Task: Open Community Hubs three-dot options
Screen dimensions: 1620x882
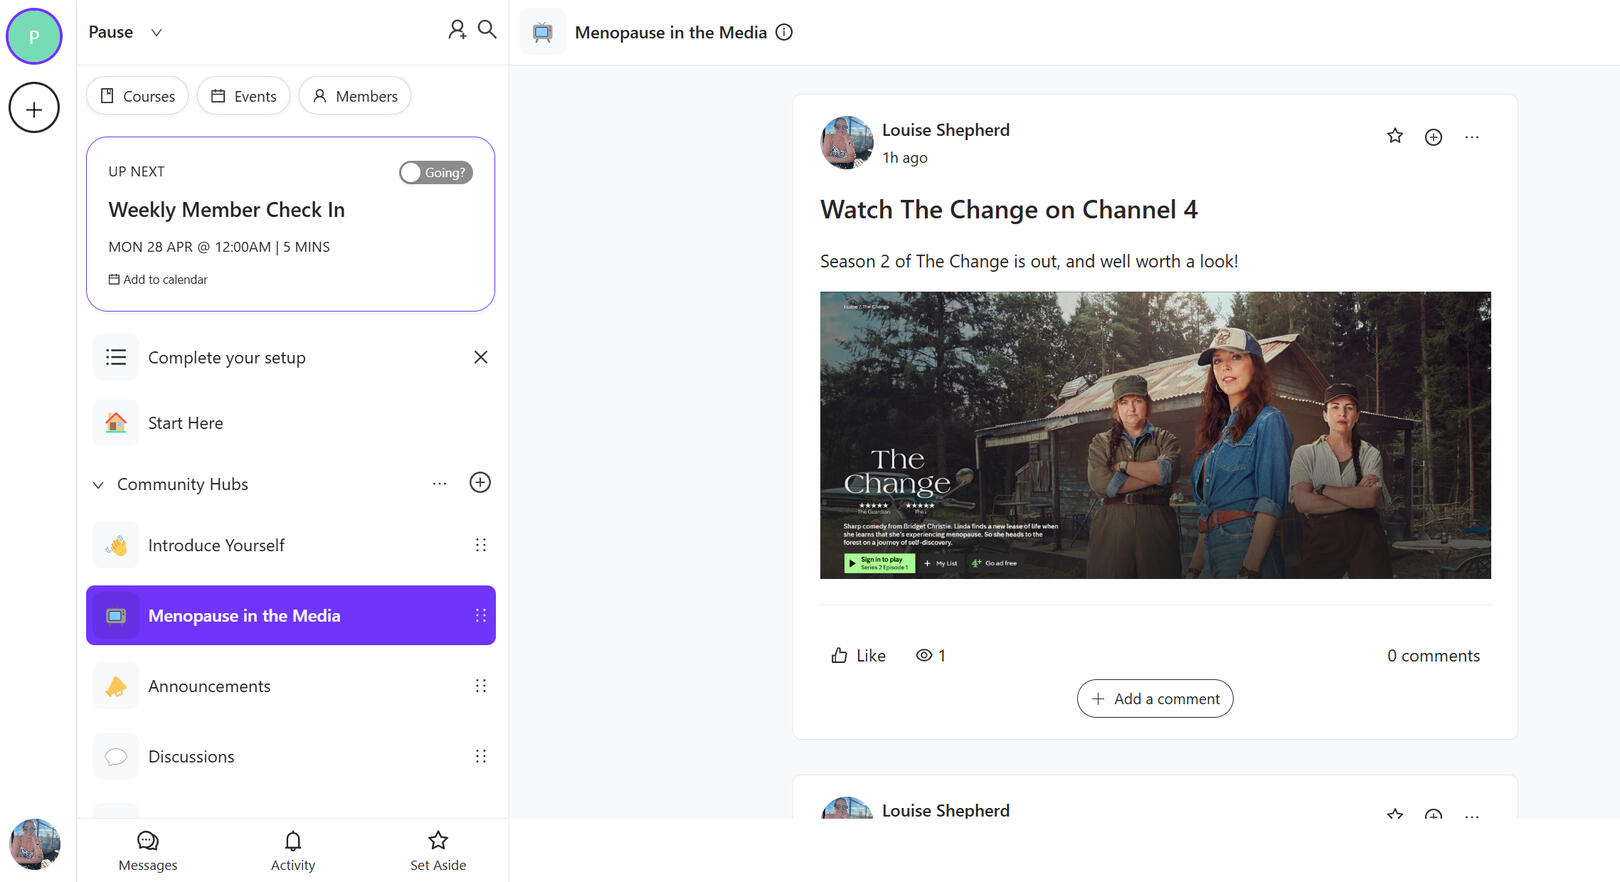Action: pyautogui.click(x=439, y=483)
